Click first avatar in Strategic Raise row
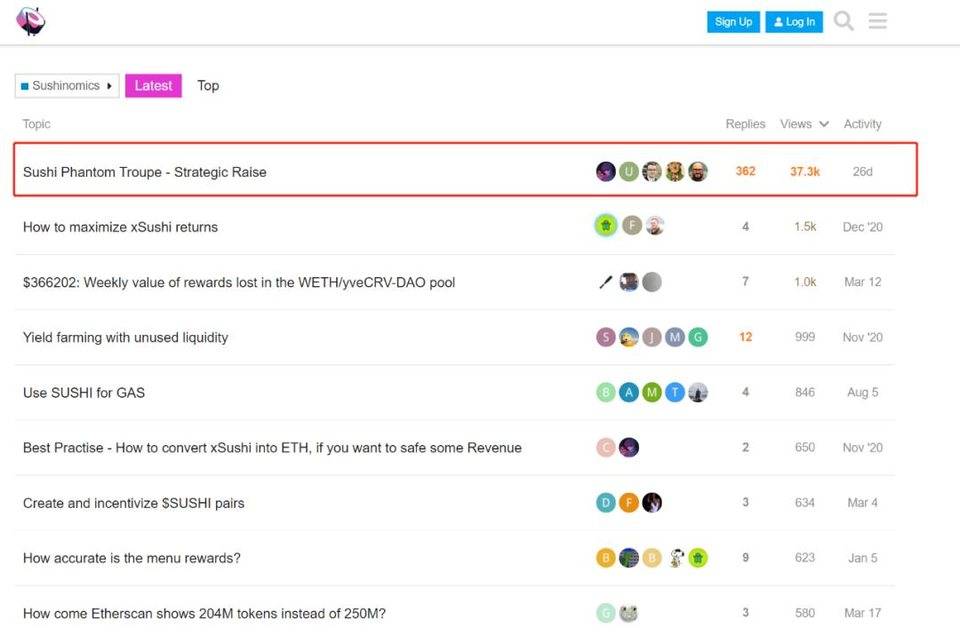 pos(606,171)
